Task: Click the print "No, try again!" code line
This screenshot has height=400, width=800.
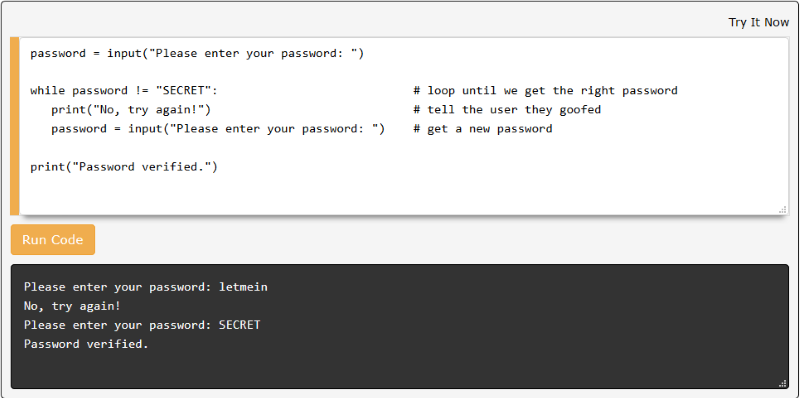Action: pyautogui.click(x=131, y=109)
